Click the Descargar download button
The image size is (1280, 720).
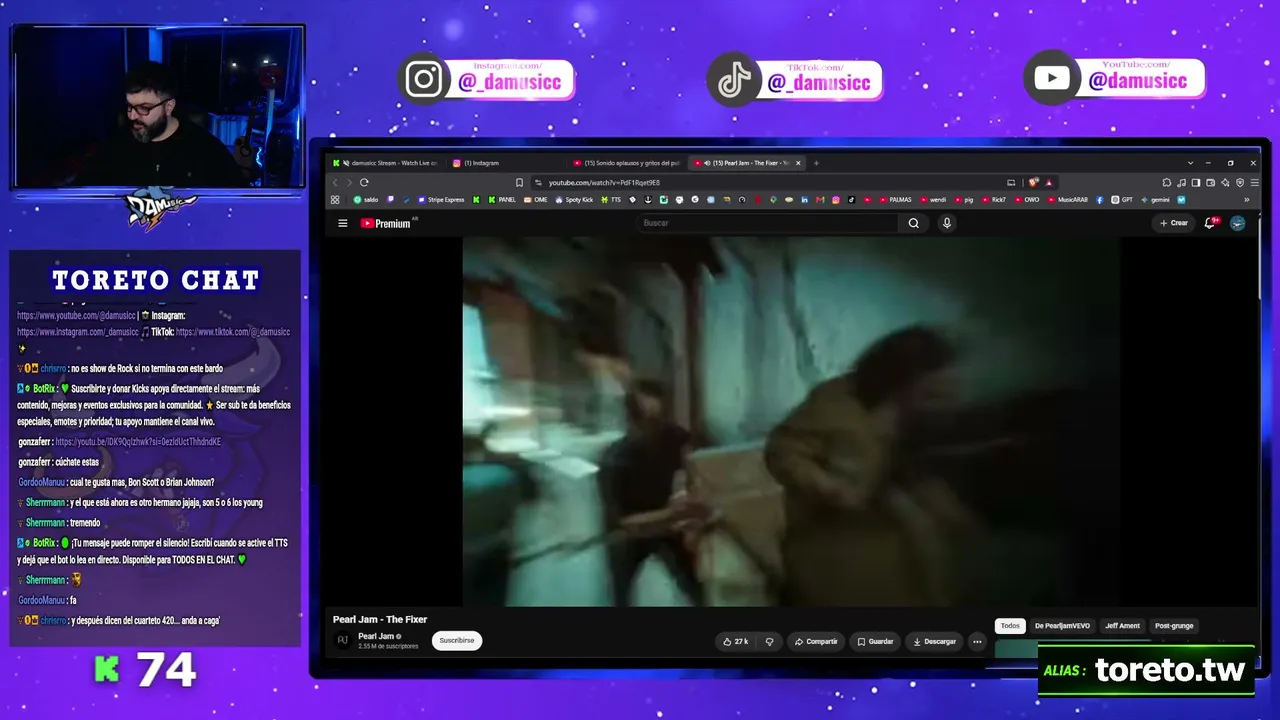[x=935, y=641]
